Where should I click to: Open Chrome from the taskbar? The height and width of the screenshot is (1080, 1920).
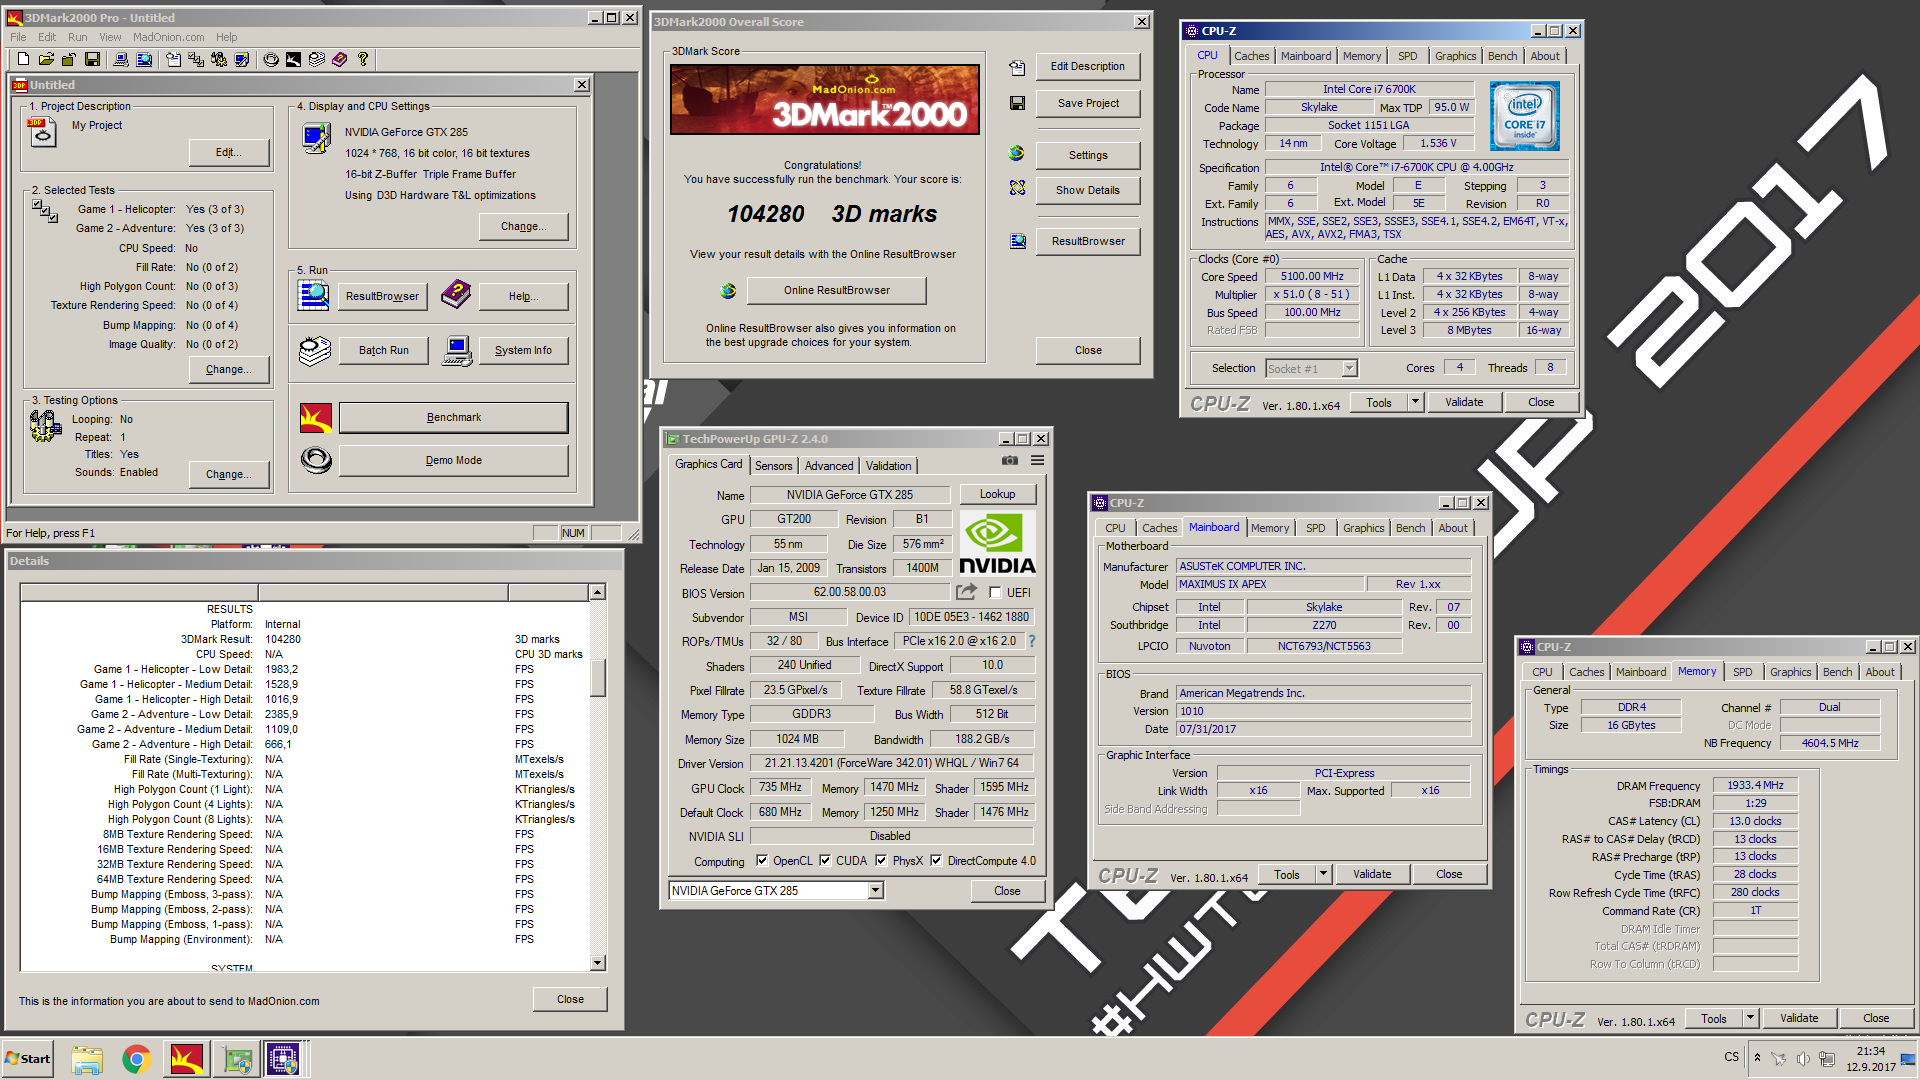(137, 1059)
